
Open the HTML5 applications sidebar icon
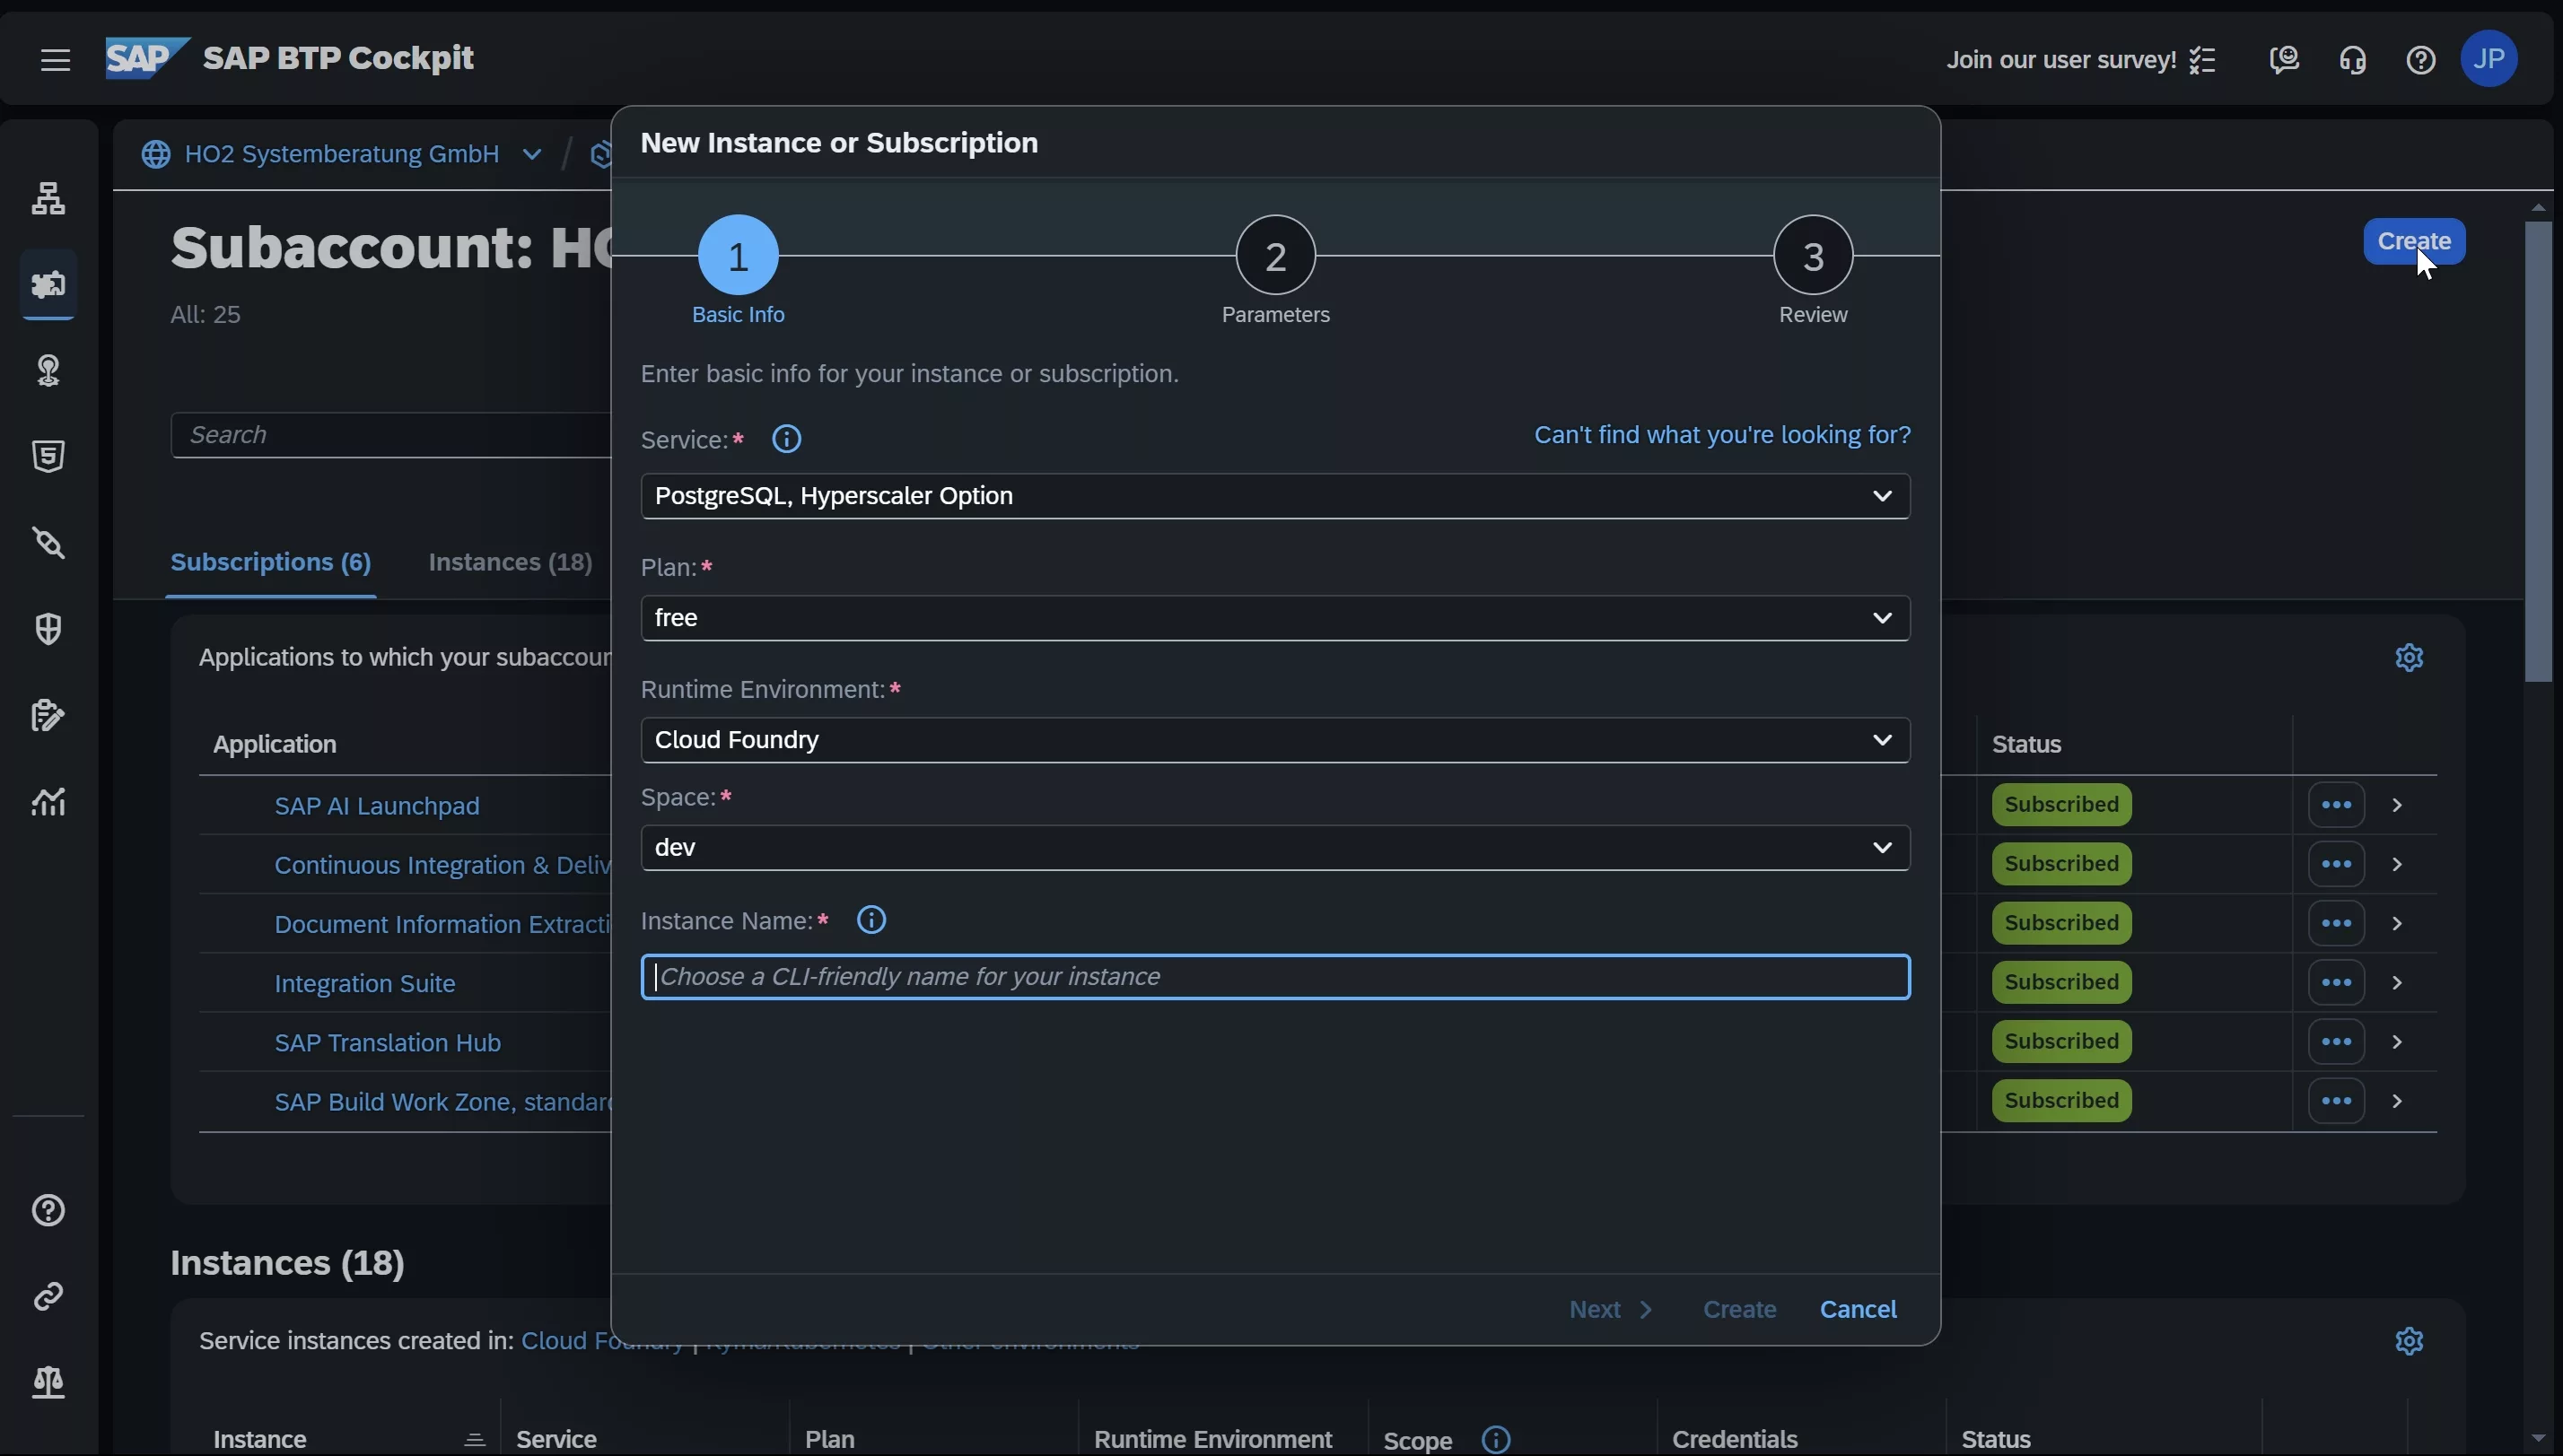click(48, 456)
